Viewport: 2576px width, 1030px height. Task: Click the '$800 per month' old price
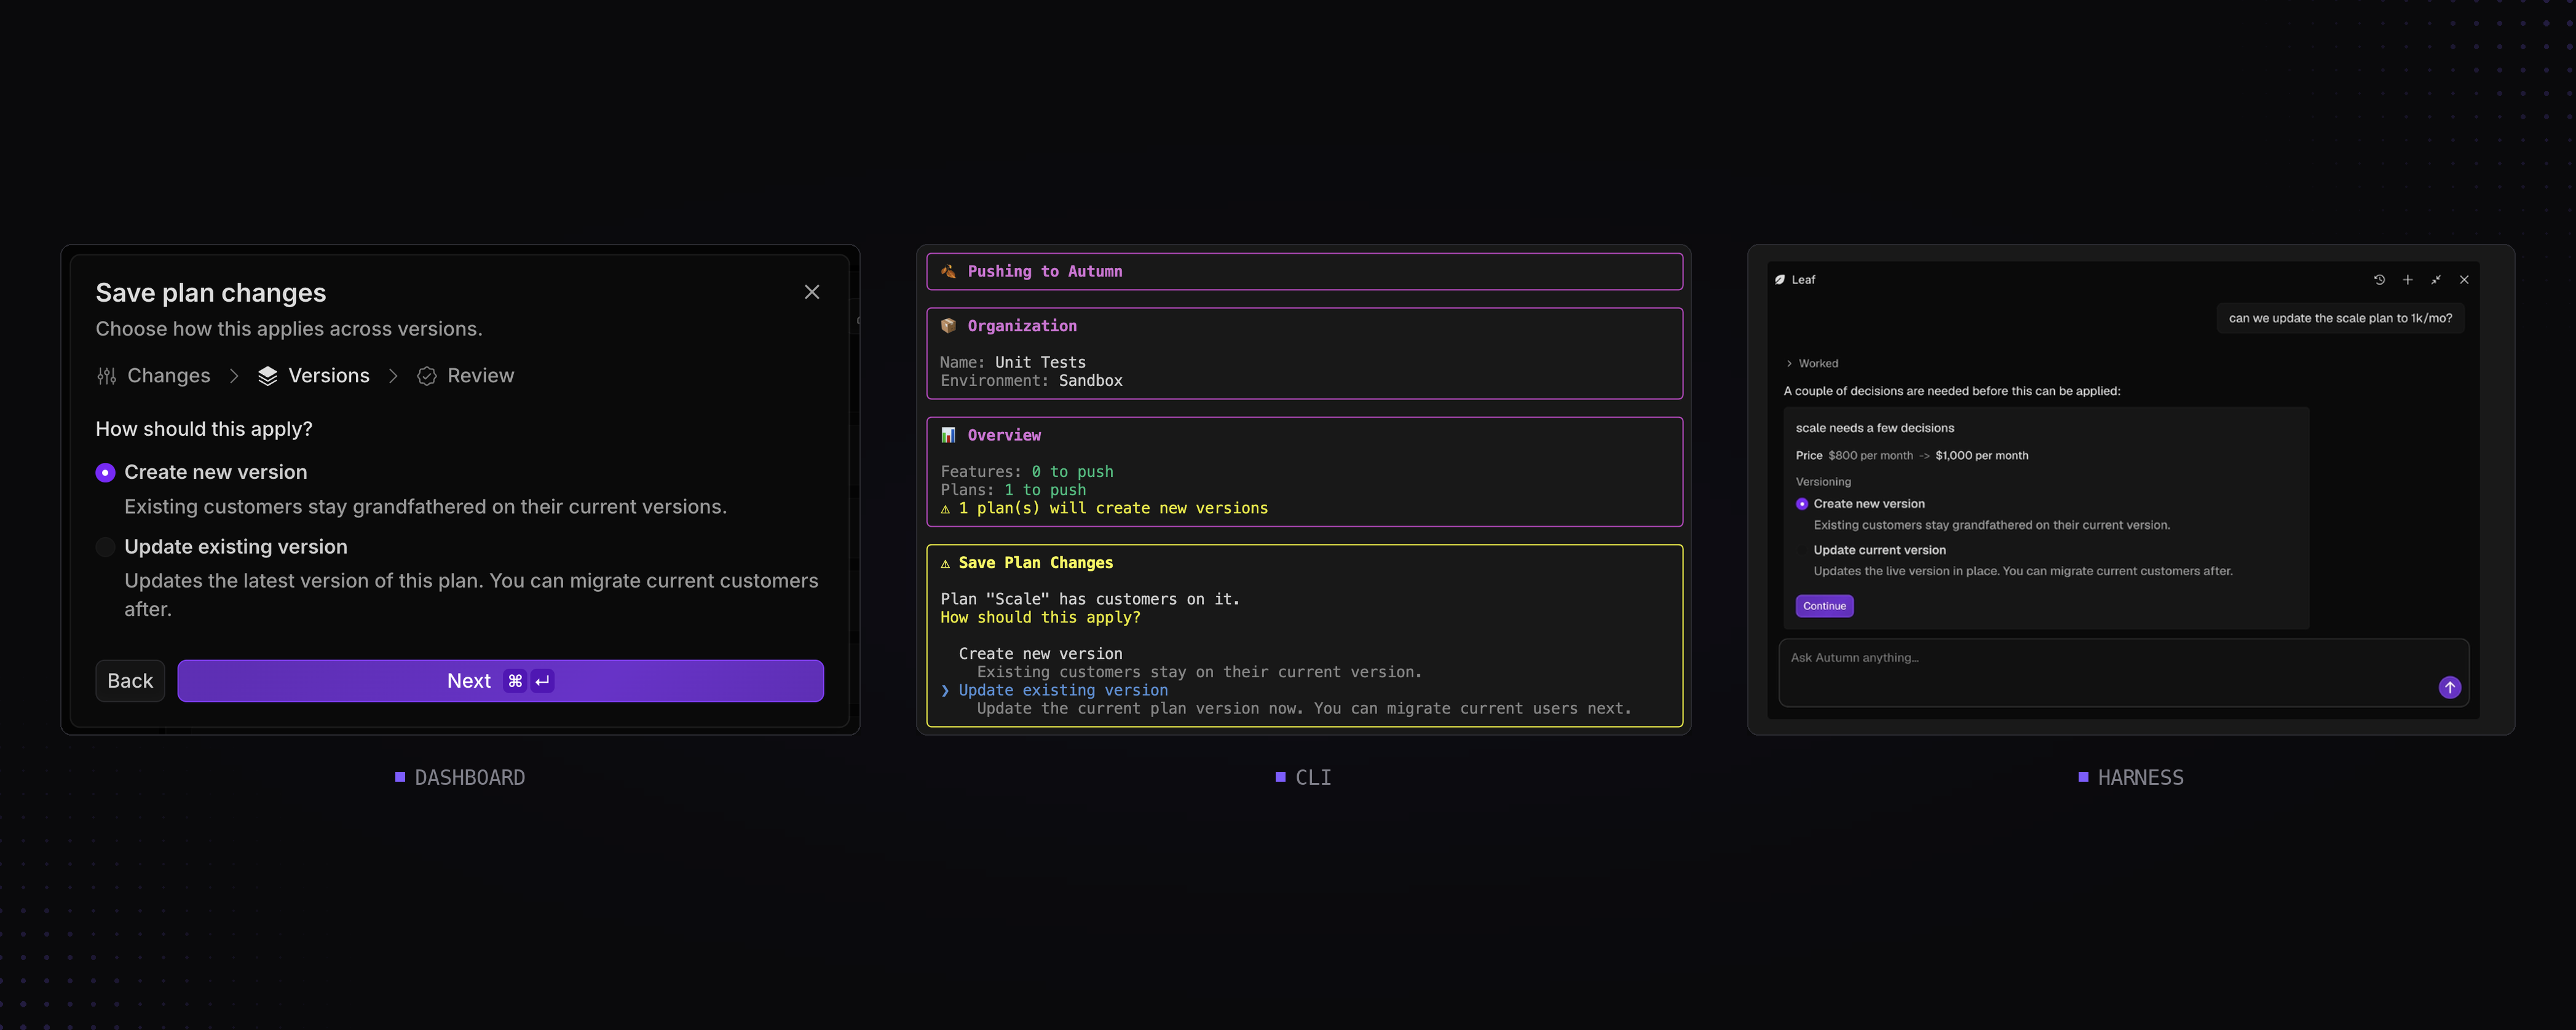pos(1870,455)
